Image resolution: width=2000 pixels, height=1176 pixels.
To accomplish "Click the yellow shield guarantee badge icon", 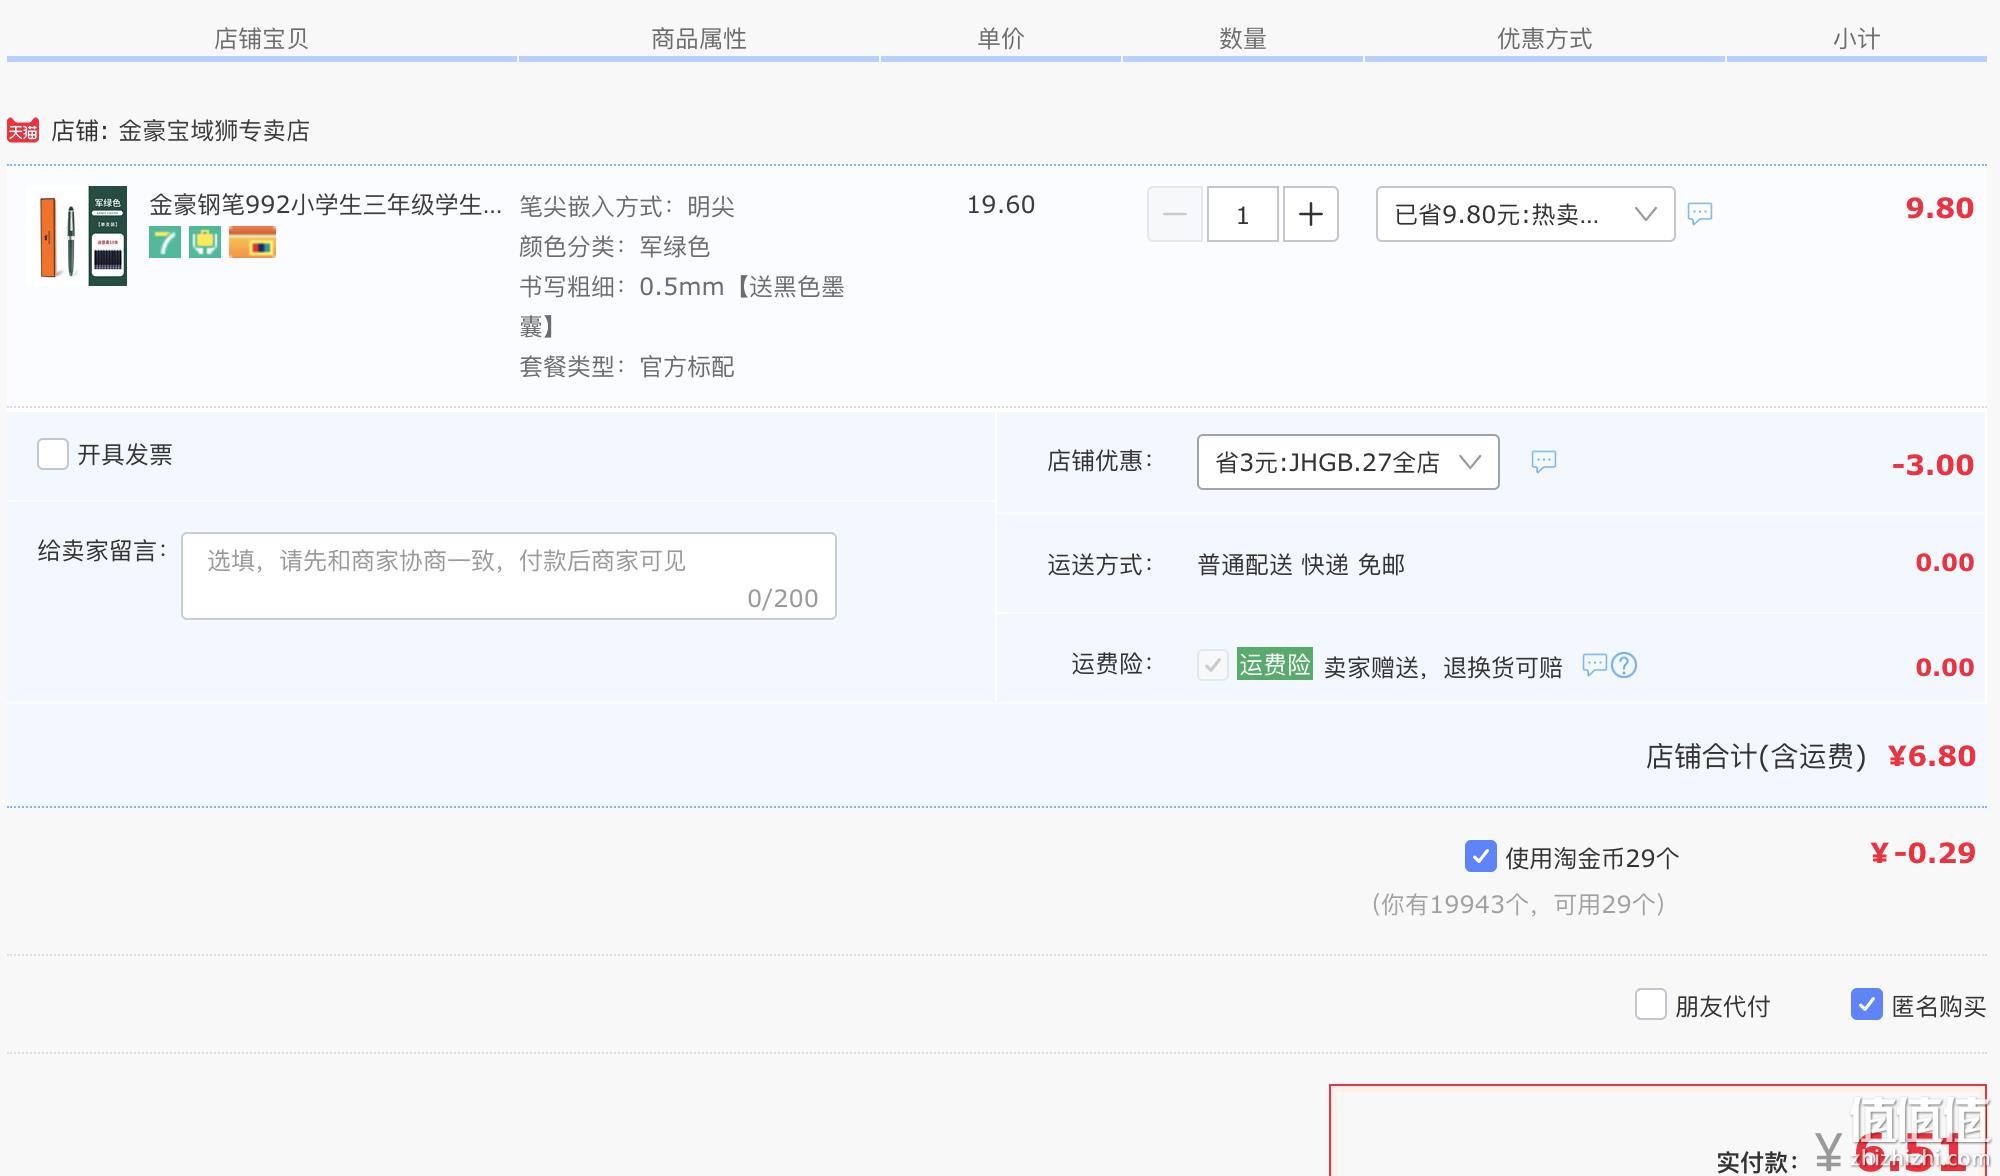I will pos(205,242).
